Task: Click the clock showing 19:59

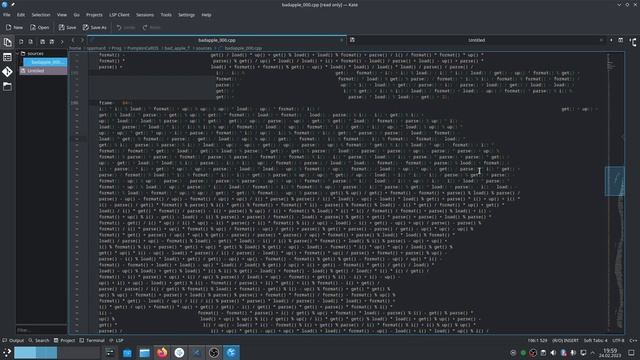Action: pos(610,353)
